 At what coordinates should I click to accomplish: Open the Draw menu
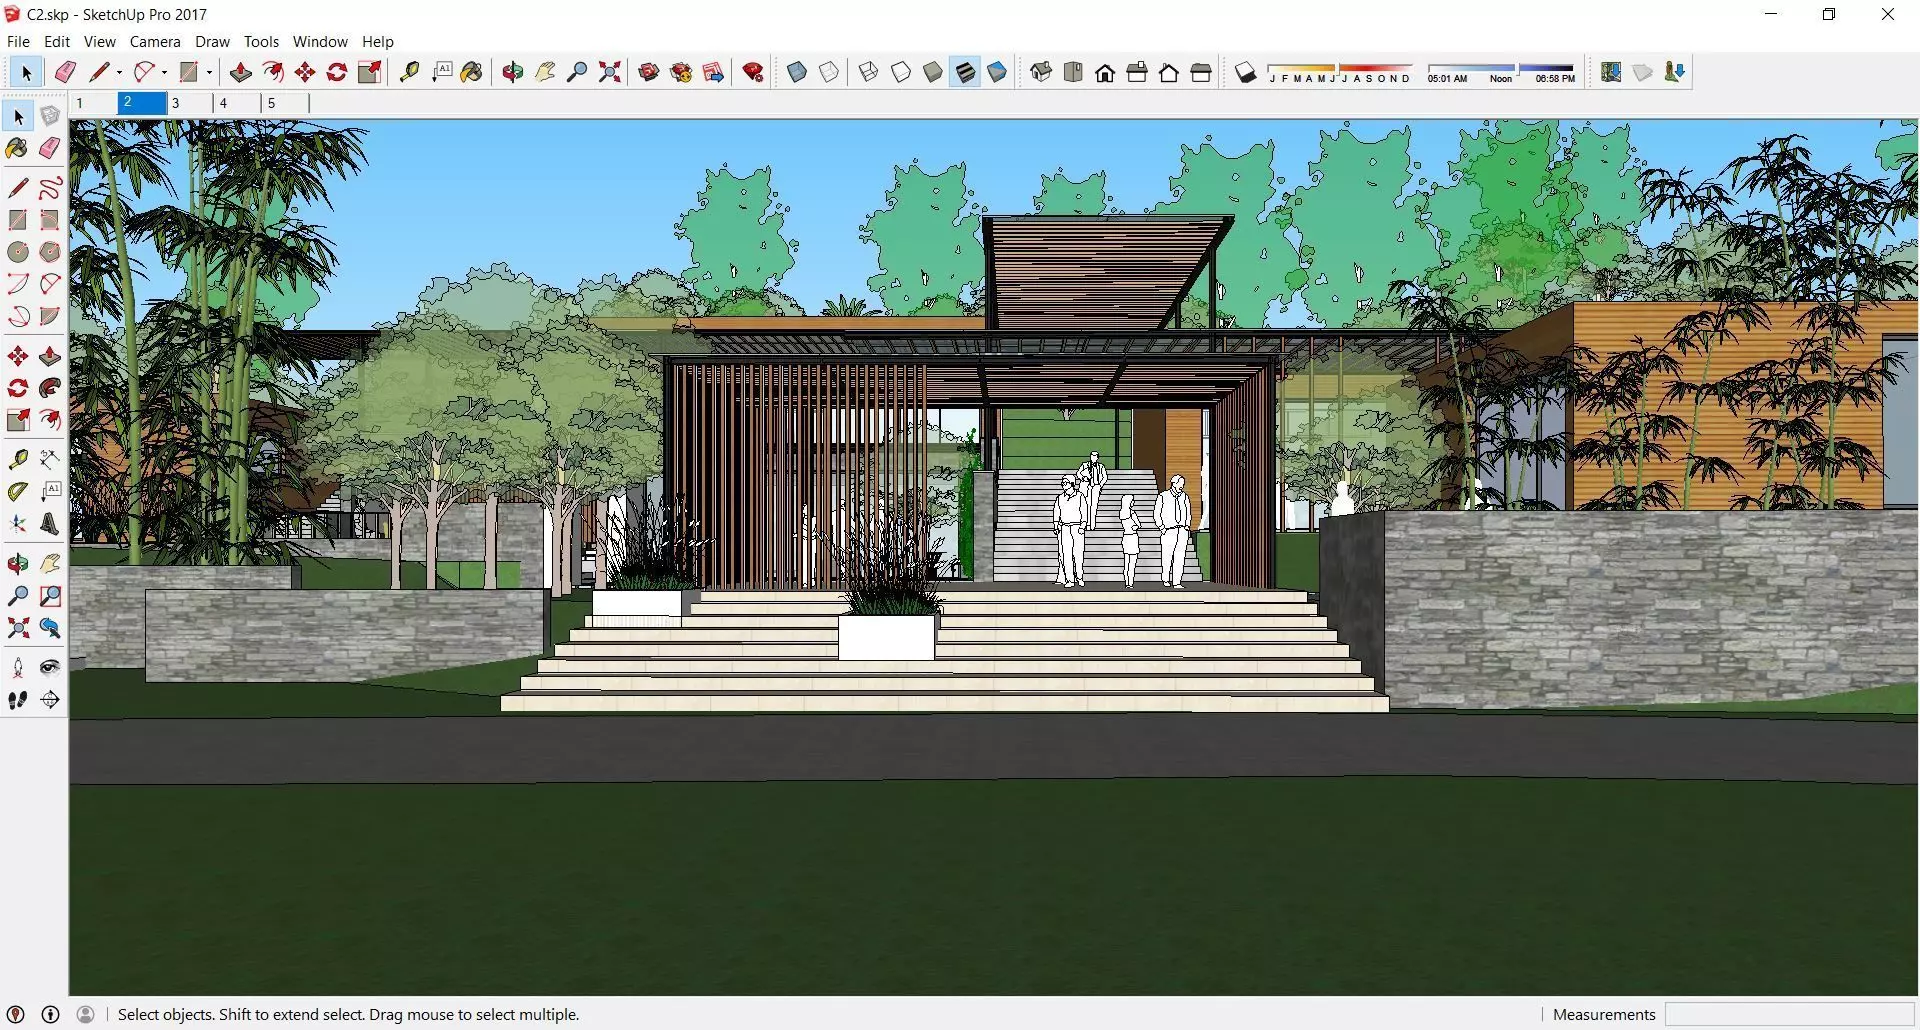(x=212, y=42)
